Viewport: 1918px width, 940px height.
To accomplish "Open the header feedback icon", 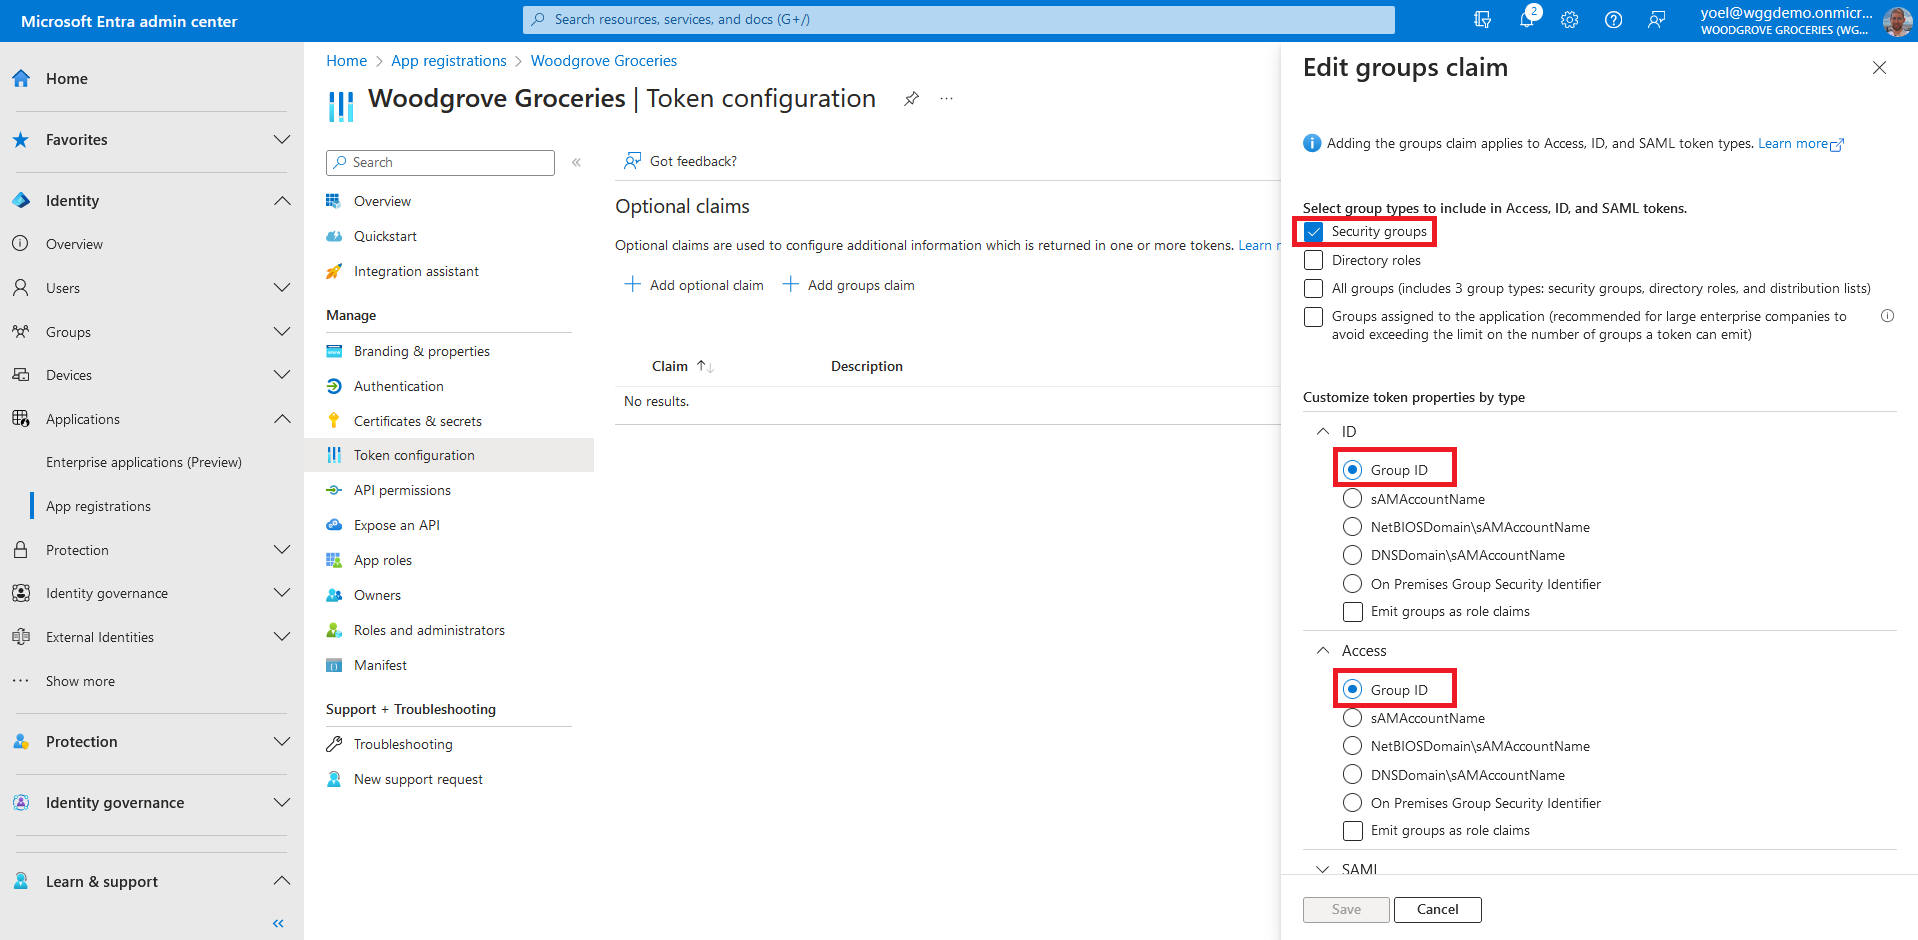I will (1656, 20).
